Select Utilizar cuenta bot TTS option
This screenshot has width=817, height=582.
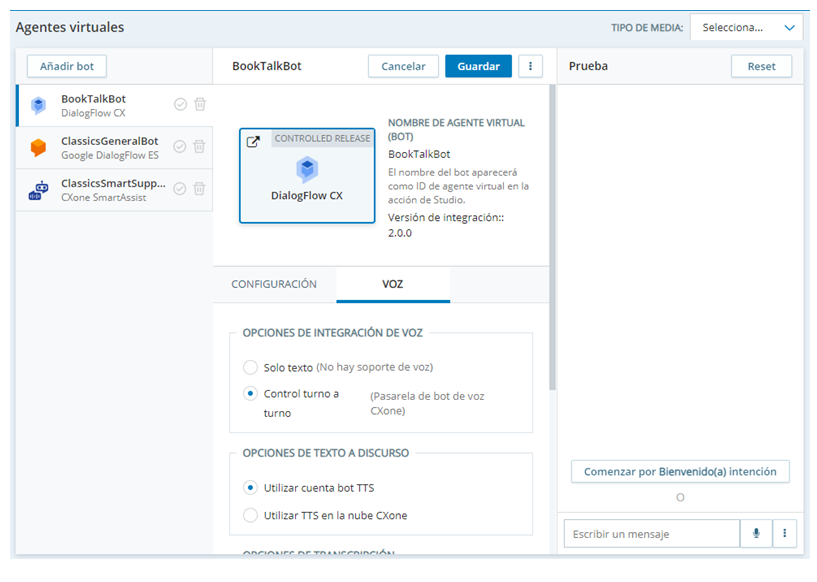coord(251,488)
